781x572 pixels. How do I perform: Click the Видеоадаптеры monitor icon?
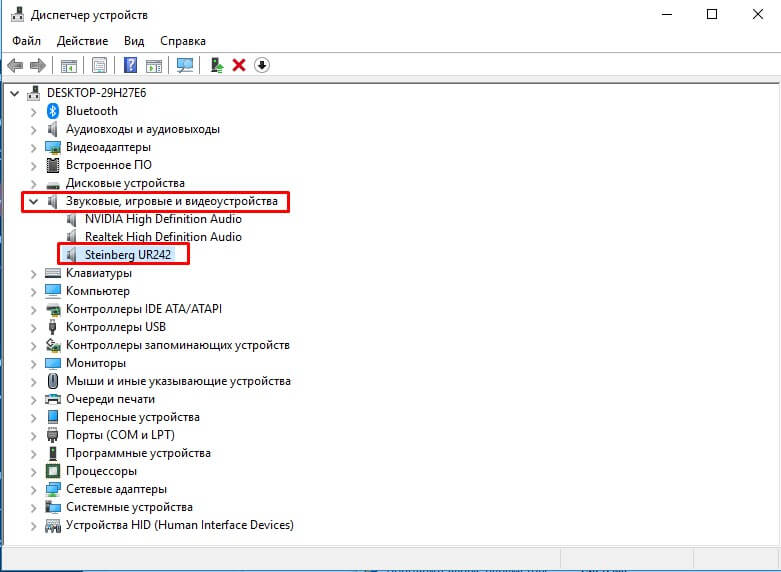coord(53,147)
